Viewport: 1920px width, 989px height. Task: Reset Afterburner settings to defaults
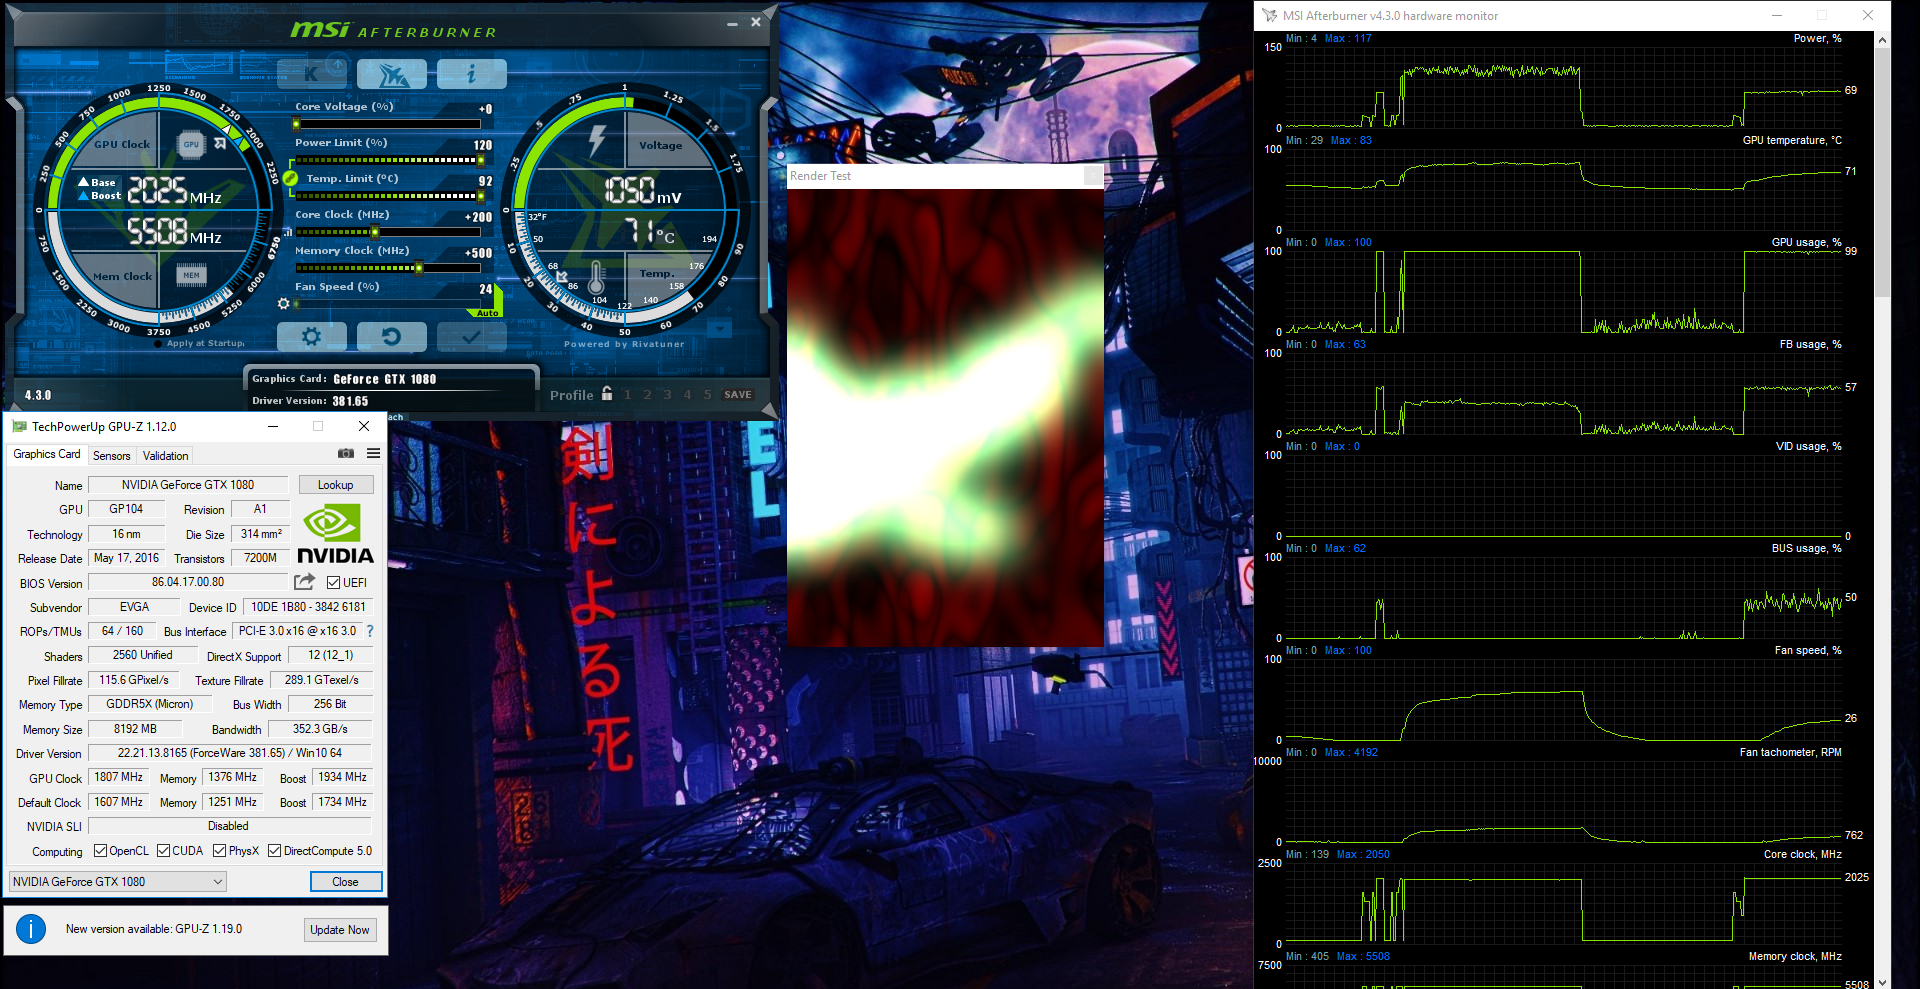[391, 337]
